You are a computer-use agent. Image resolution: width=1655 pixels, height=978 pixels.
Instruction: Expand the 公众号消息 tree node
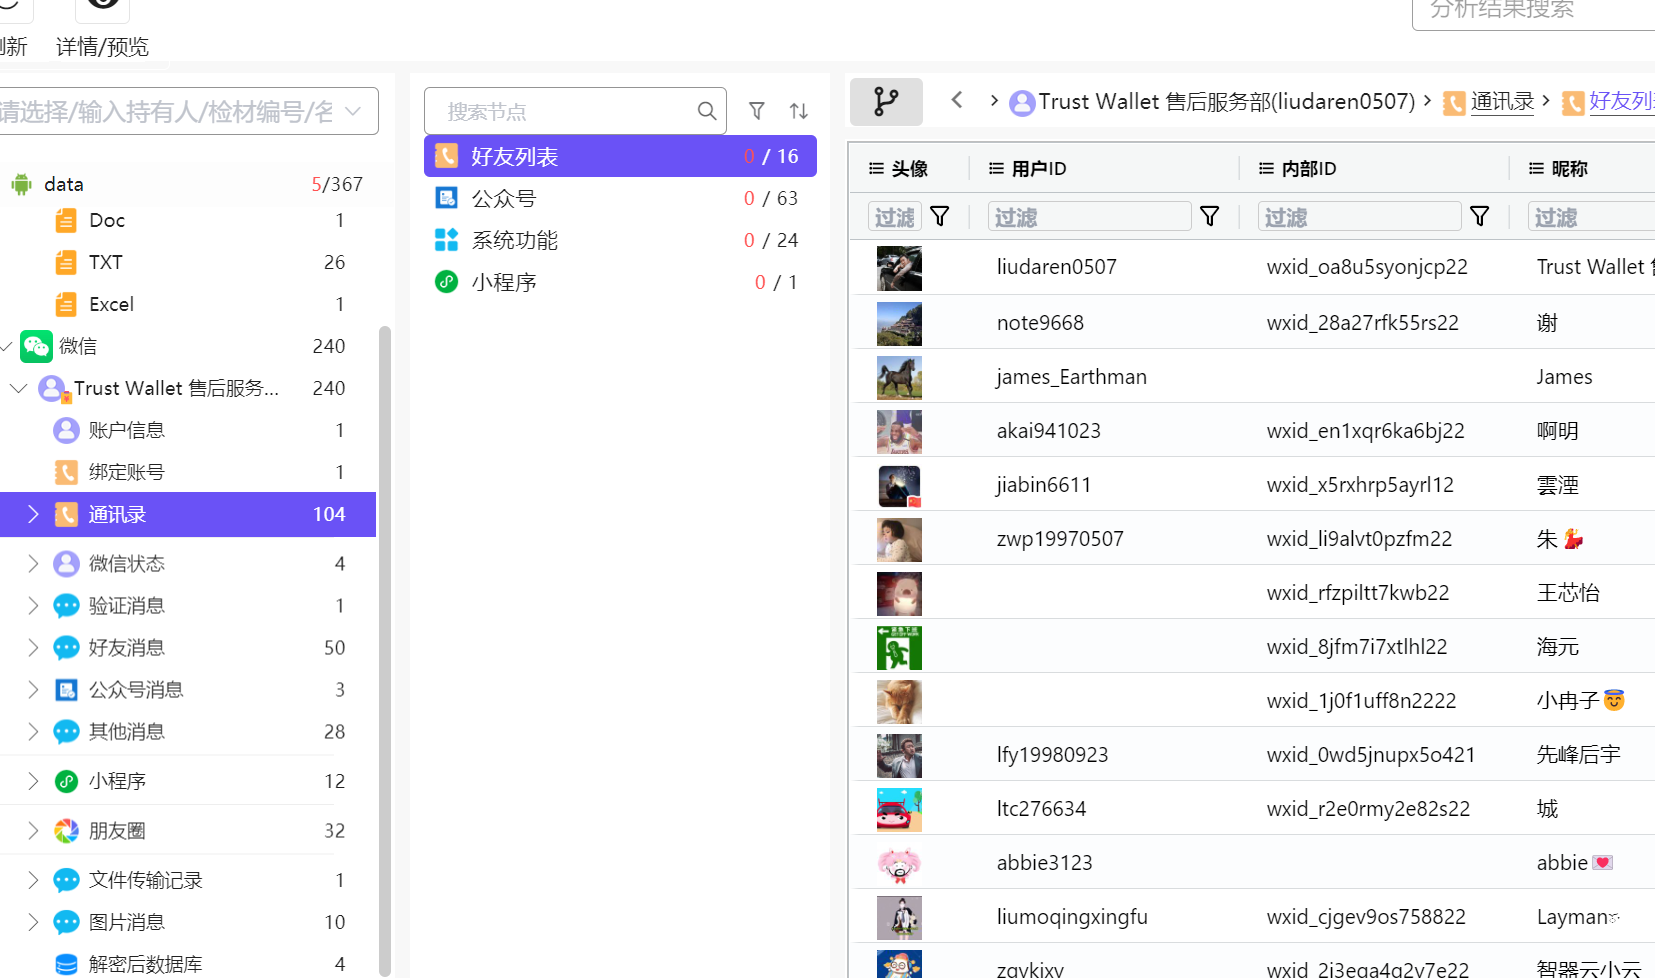pyautogui.click(x=33, y=690)
